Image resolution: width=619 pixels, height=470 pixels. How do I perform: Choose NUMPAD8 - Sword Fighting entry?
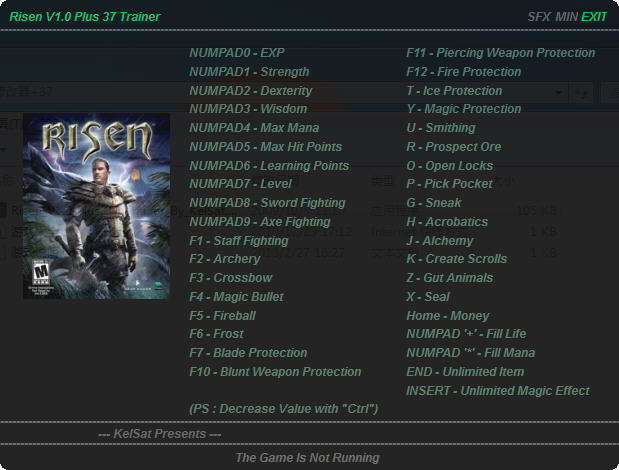click(267, 203)
